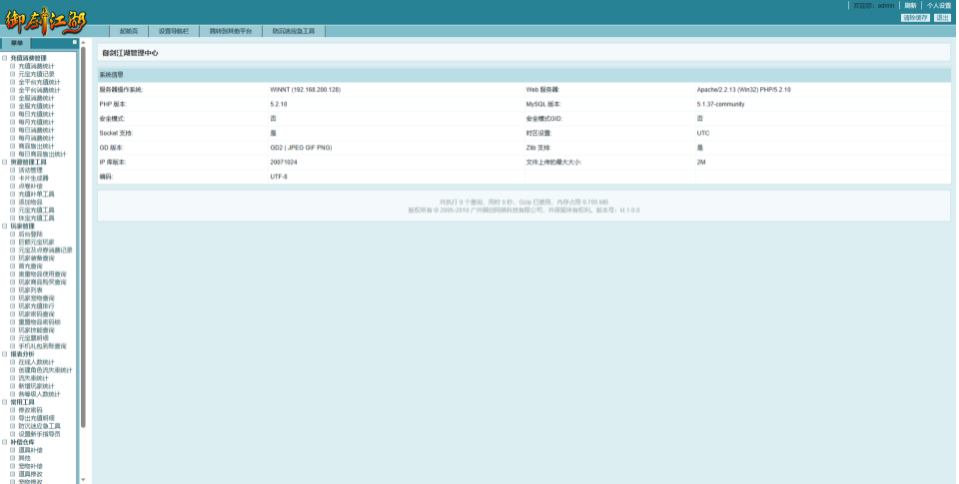Click the 菜单 panel header corner icon
This screenshot has width=959, height=484.
click(74, 43)
